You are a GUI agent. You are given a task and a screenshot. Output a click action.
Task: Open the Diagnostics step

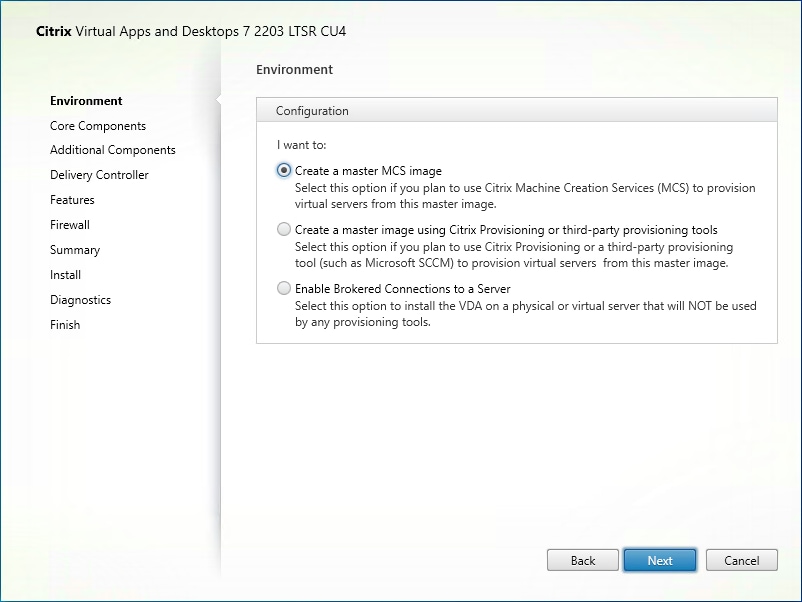point(80,299)
